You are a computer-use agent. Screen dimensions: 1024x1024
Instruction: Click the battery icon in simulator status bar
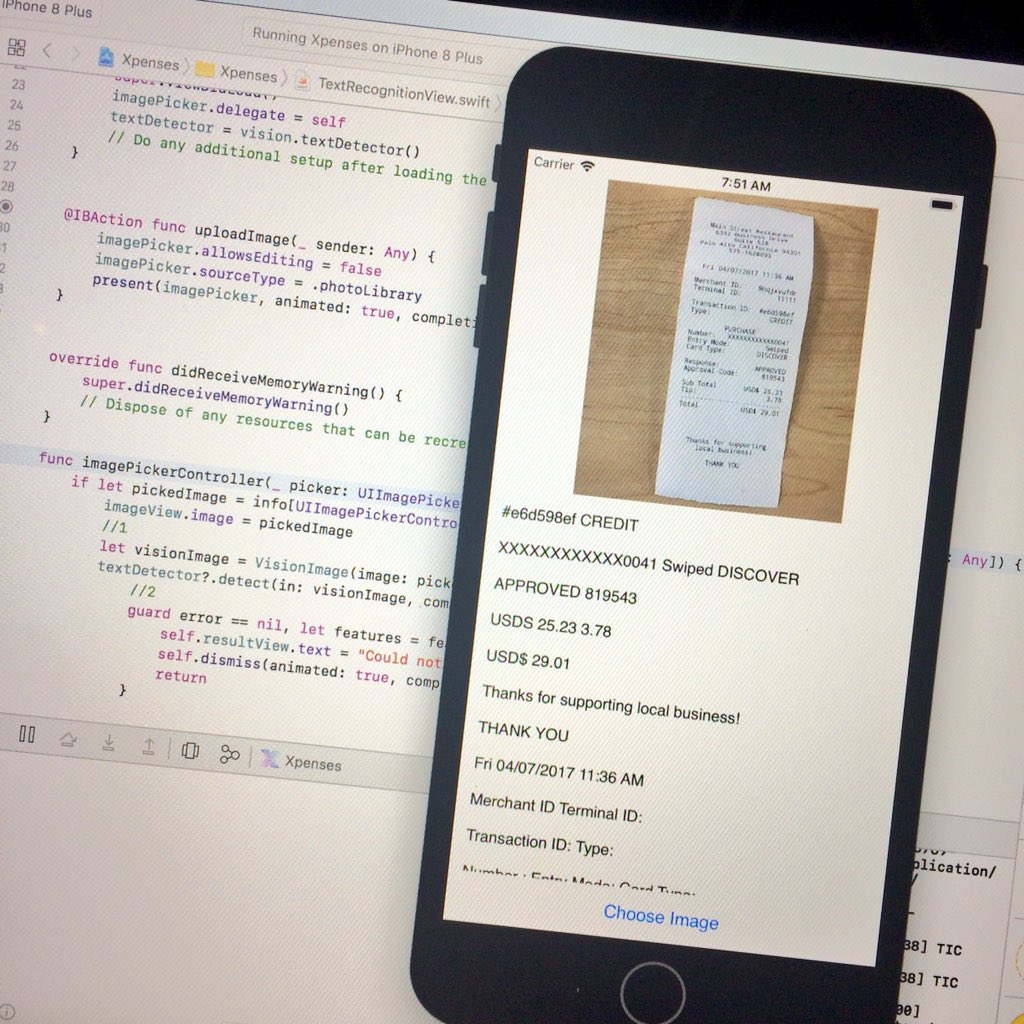[942, 204]
